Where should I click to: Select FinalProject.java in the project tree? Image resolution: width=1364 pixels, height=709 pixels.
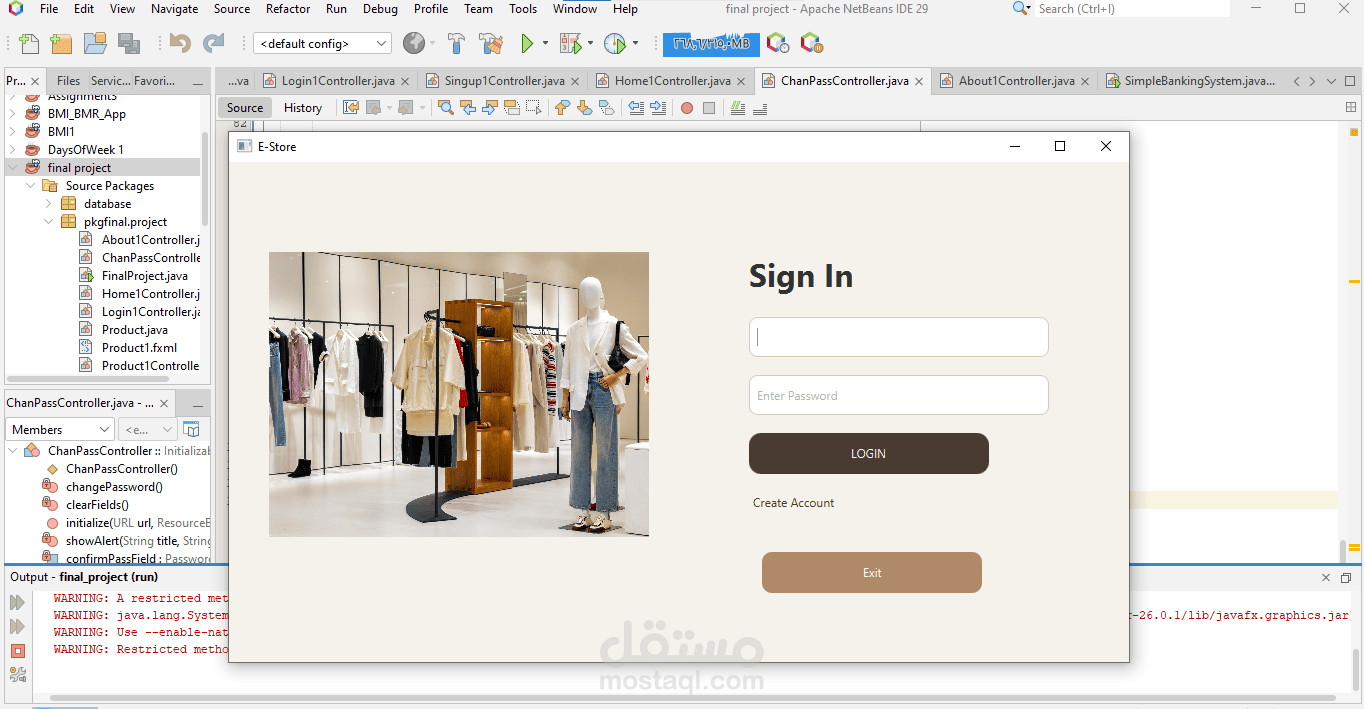tap(144, 276)
